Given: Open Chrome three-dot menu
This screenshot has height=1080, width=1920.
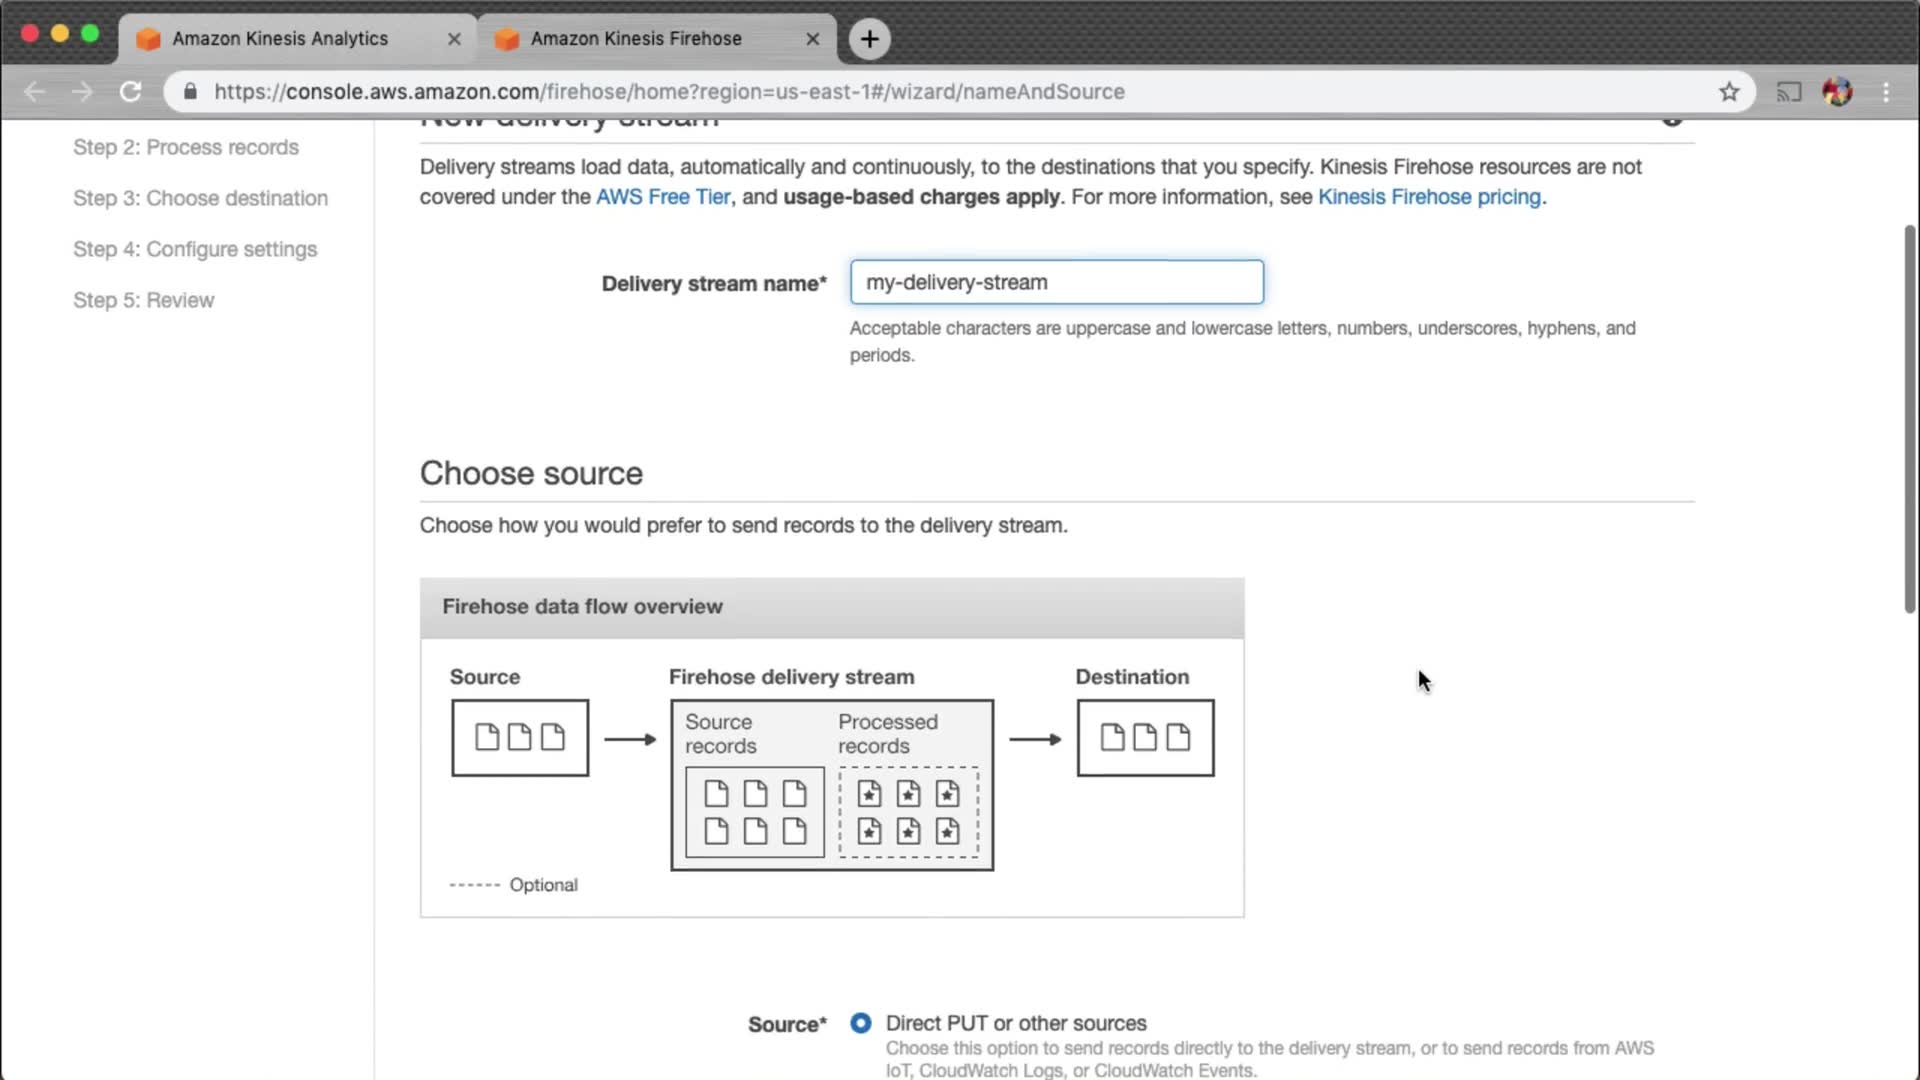Looking at the screenshot, I should (x=1886, y=92).
